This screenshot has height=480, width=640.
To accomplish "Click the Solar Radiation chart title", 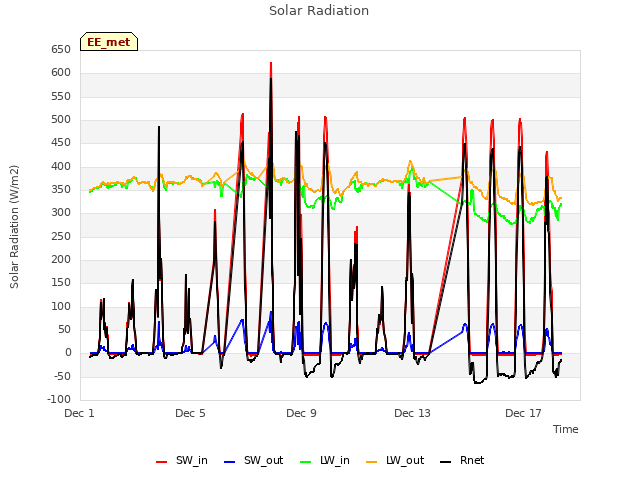I will (x=319, y=11).
